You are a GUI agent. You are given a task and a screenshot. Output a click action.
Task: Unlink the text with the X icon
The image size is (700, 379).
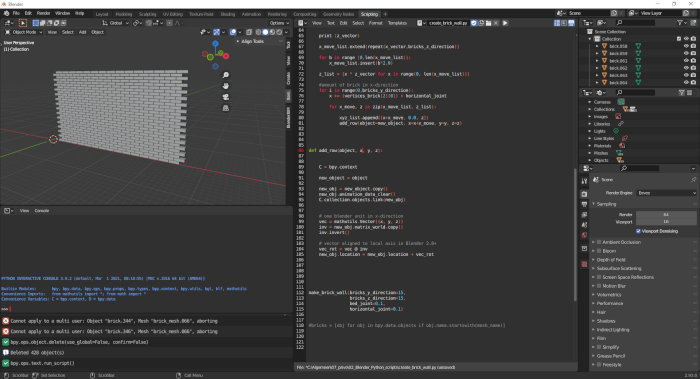click(x=496, y=23)
